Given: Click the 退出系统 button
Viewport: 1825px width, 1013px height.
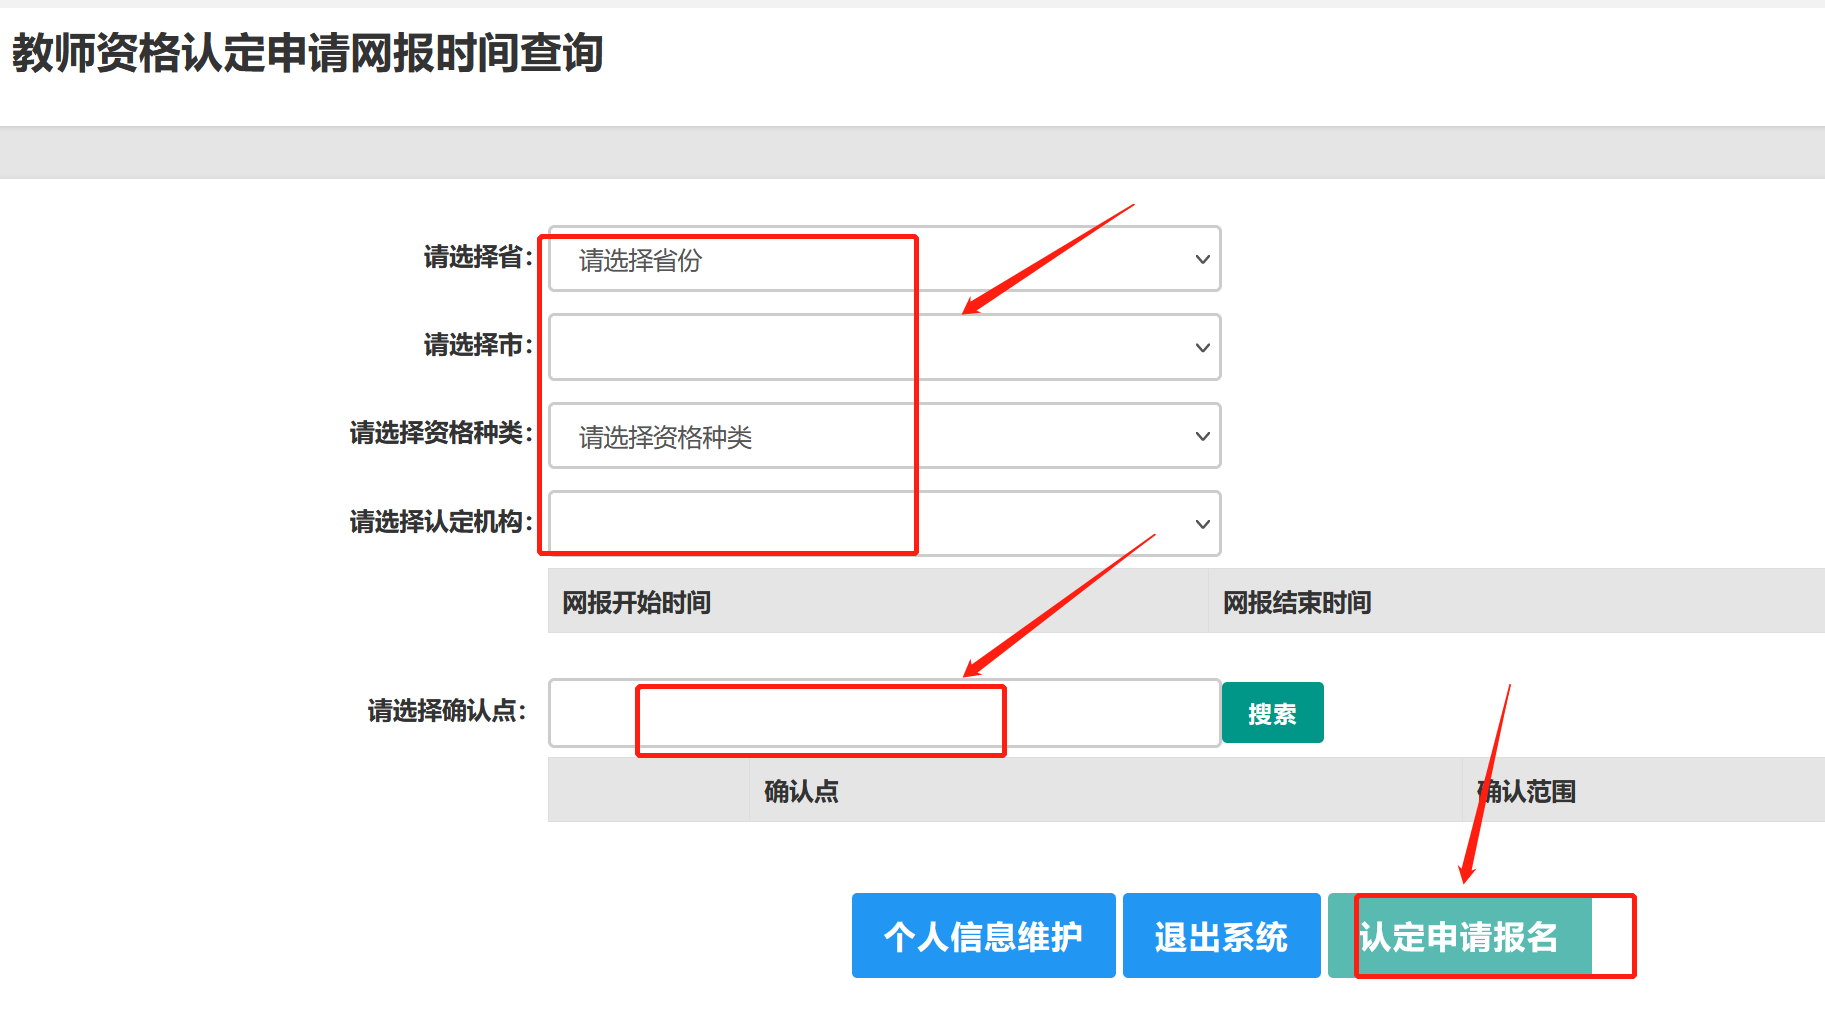Looking at the screenshot, I should [x=1221, y=936].
